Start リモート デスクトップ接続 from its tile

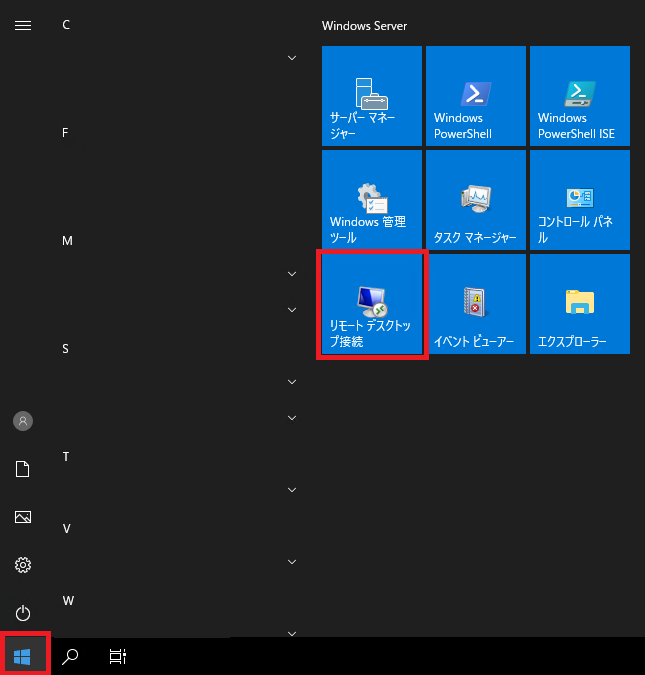pos(372,304)
